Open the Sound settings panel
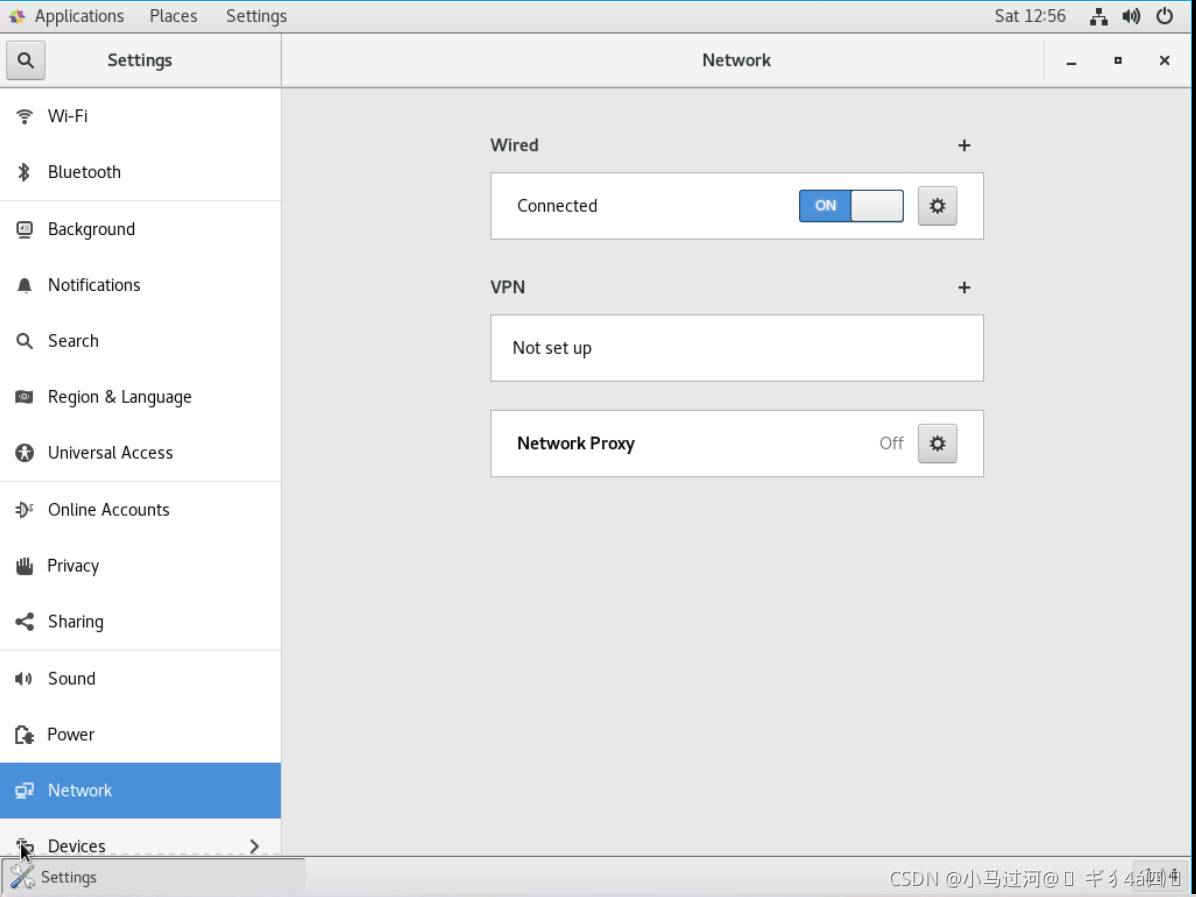Screen dimensions: 1196x897 point(72,679)
